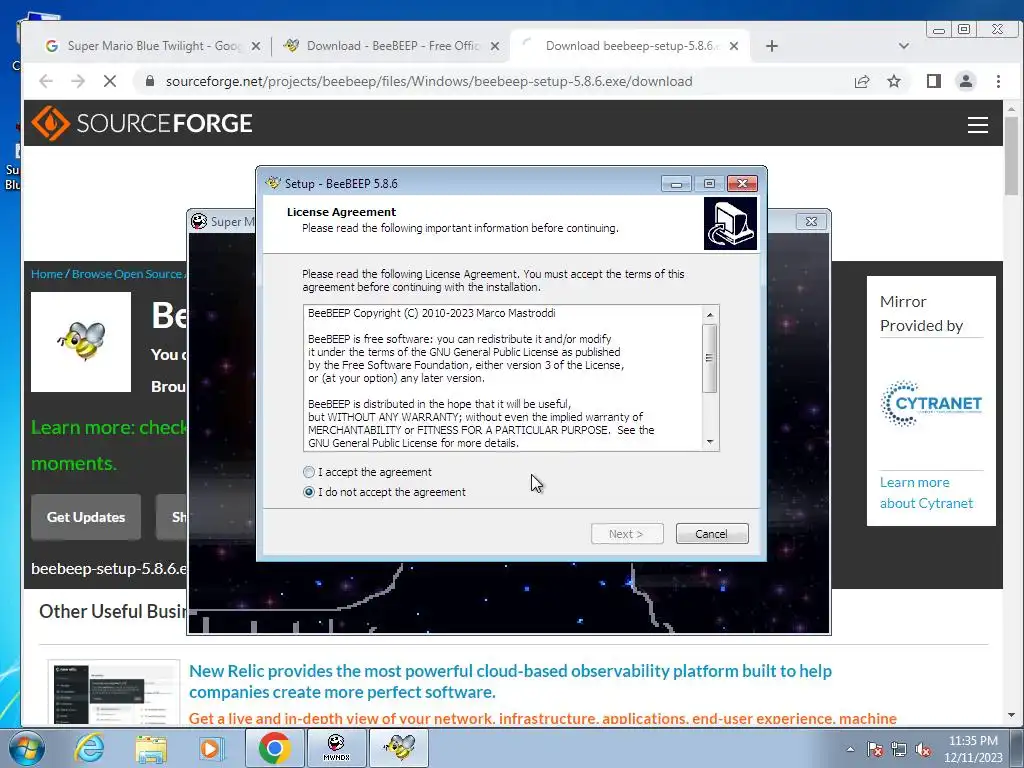Screen dimensions: 1024x768
Task: Click the muted volume tray icon
Action: (923, 749)
